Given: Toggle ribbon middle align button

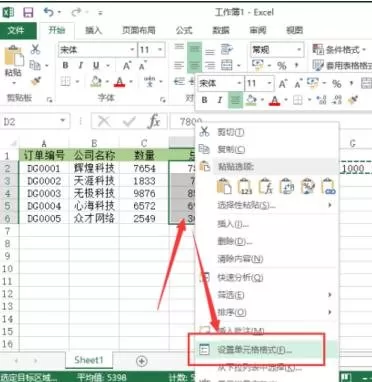Looking at the screenshot, I should tap(195, 50).
